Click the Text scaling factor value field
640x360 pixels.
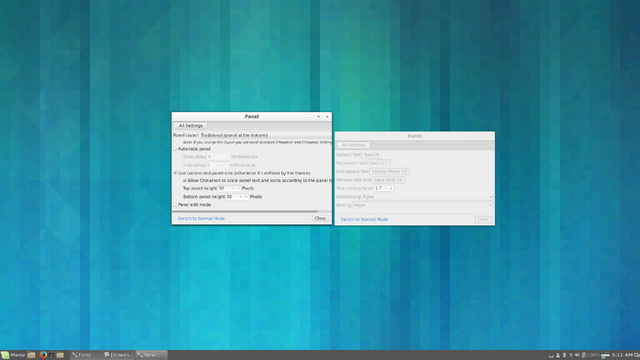pyautogui.click(x=379, y=188)
